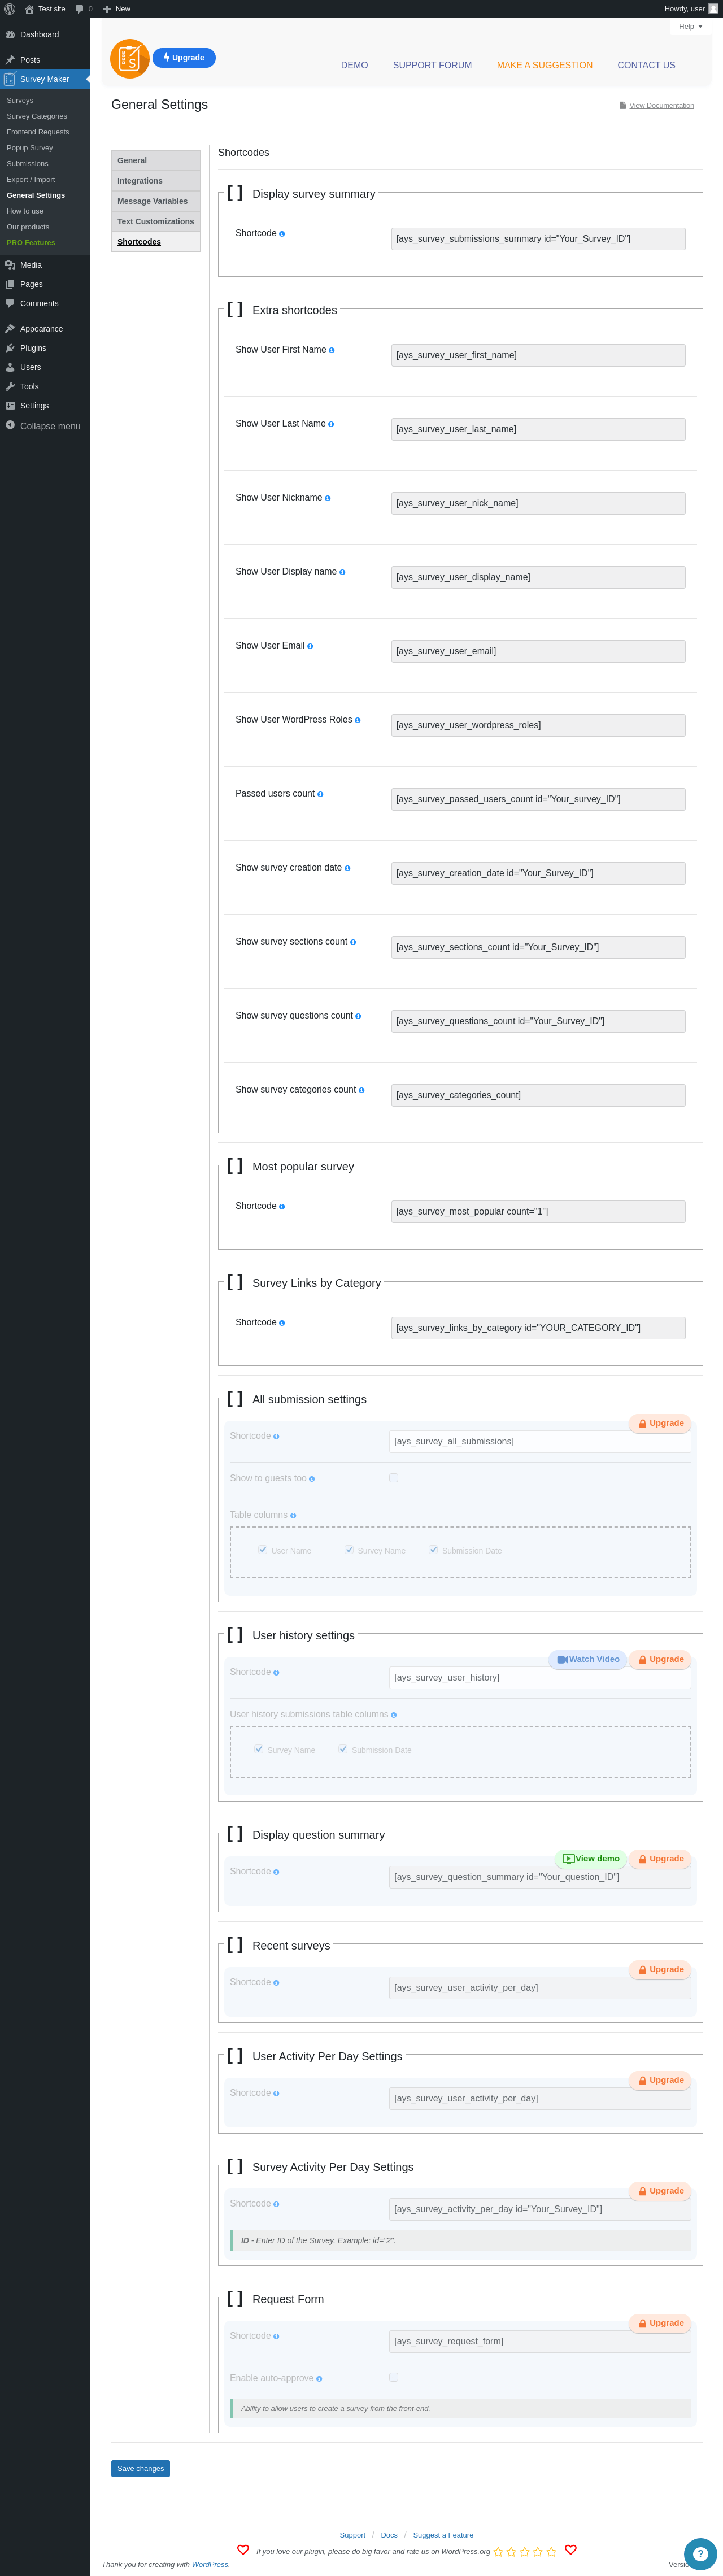
Task: Click the Survey Maker orange logo icon
Action: coord(130,59)
